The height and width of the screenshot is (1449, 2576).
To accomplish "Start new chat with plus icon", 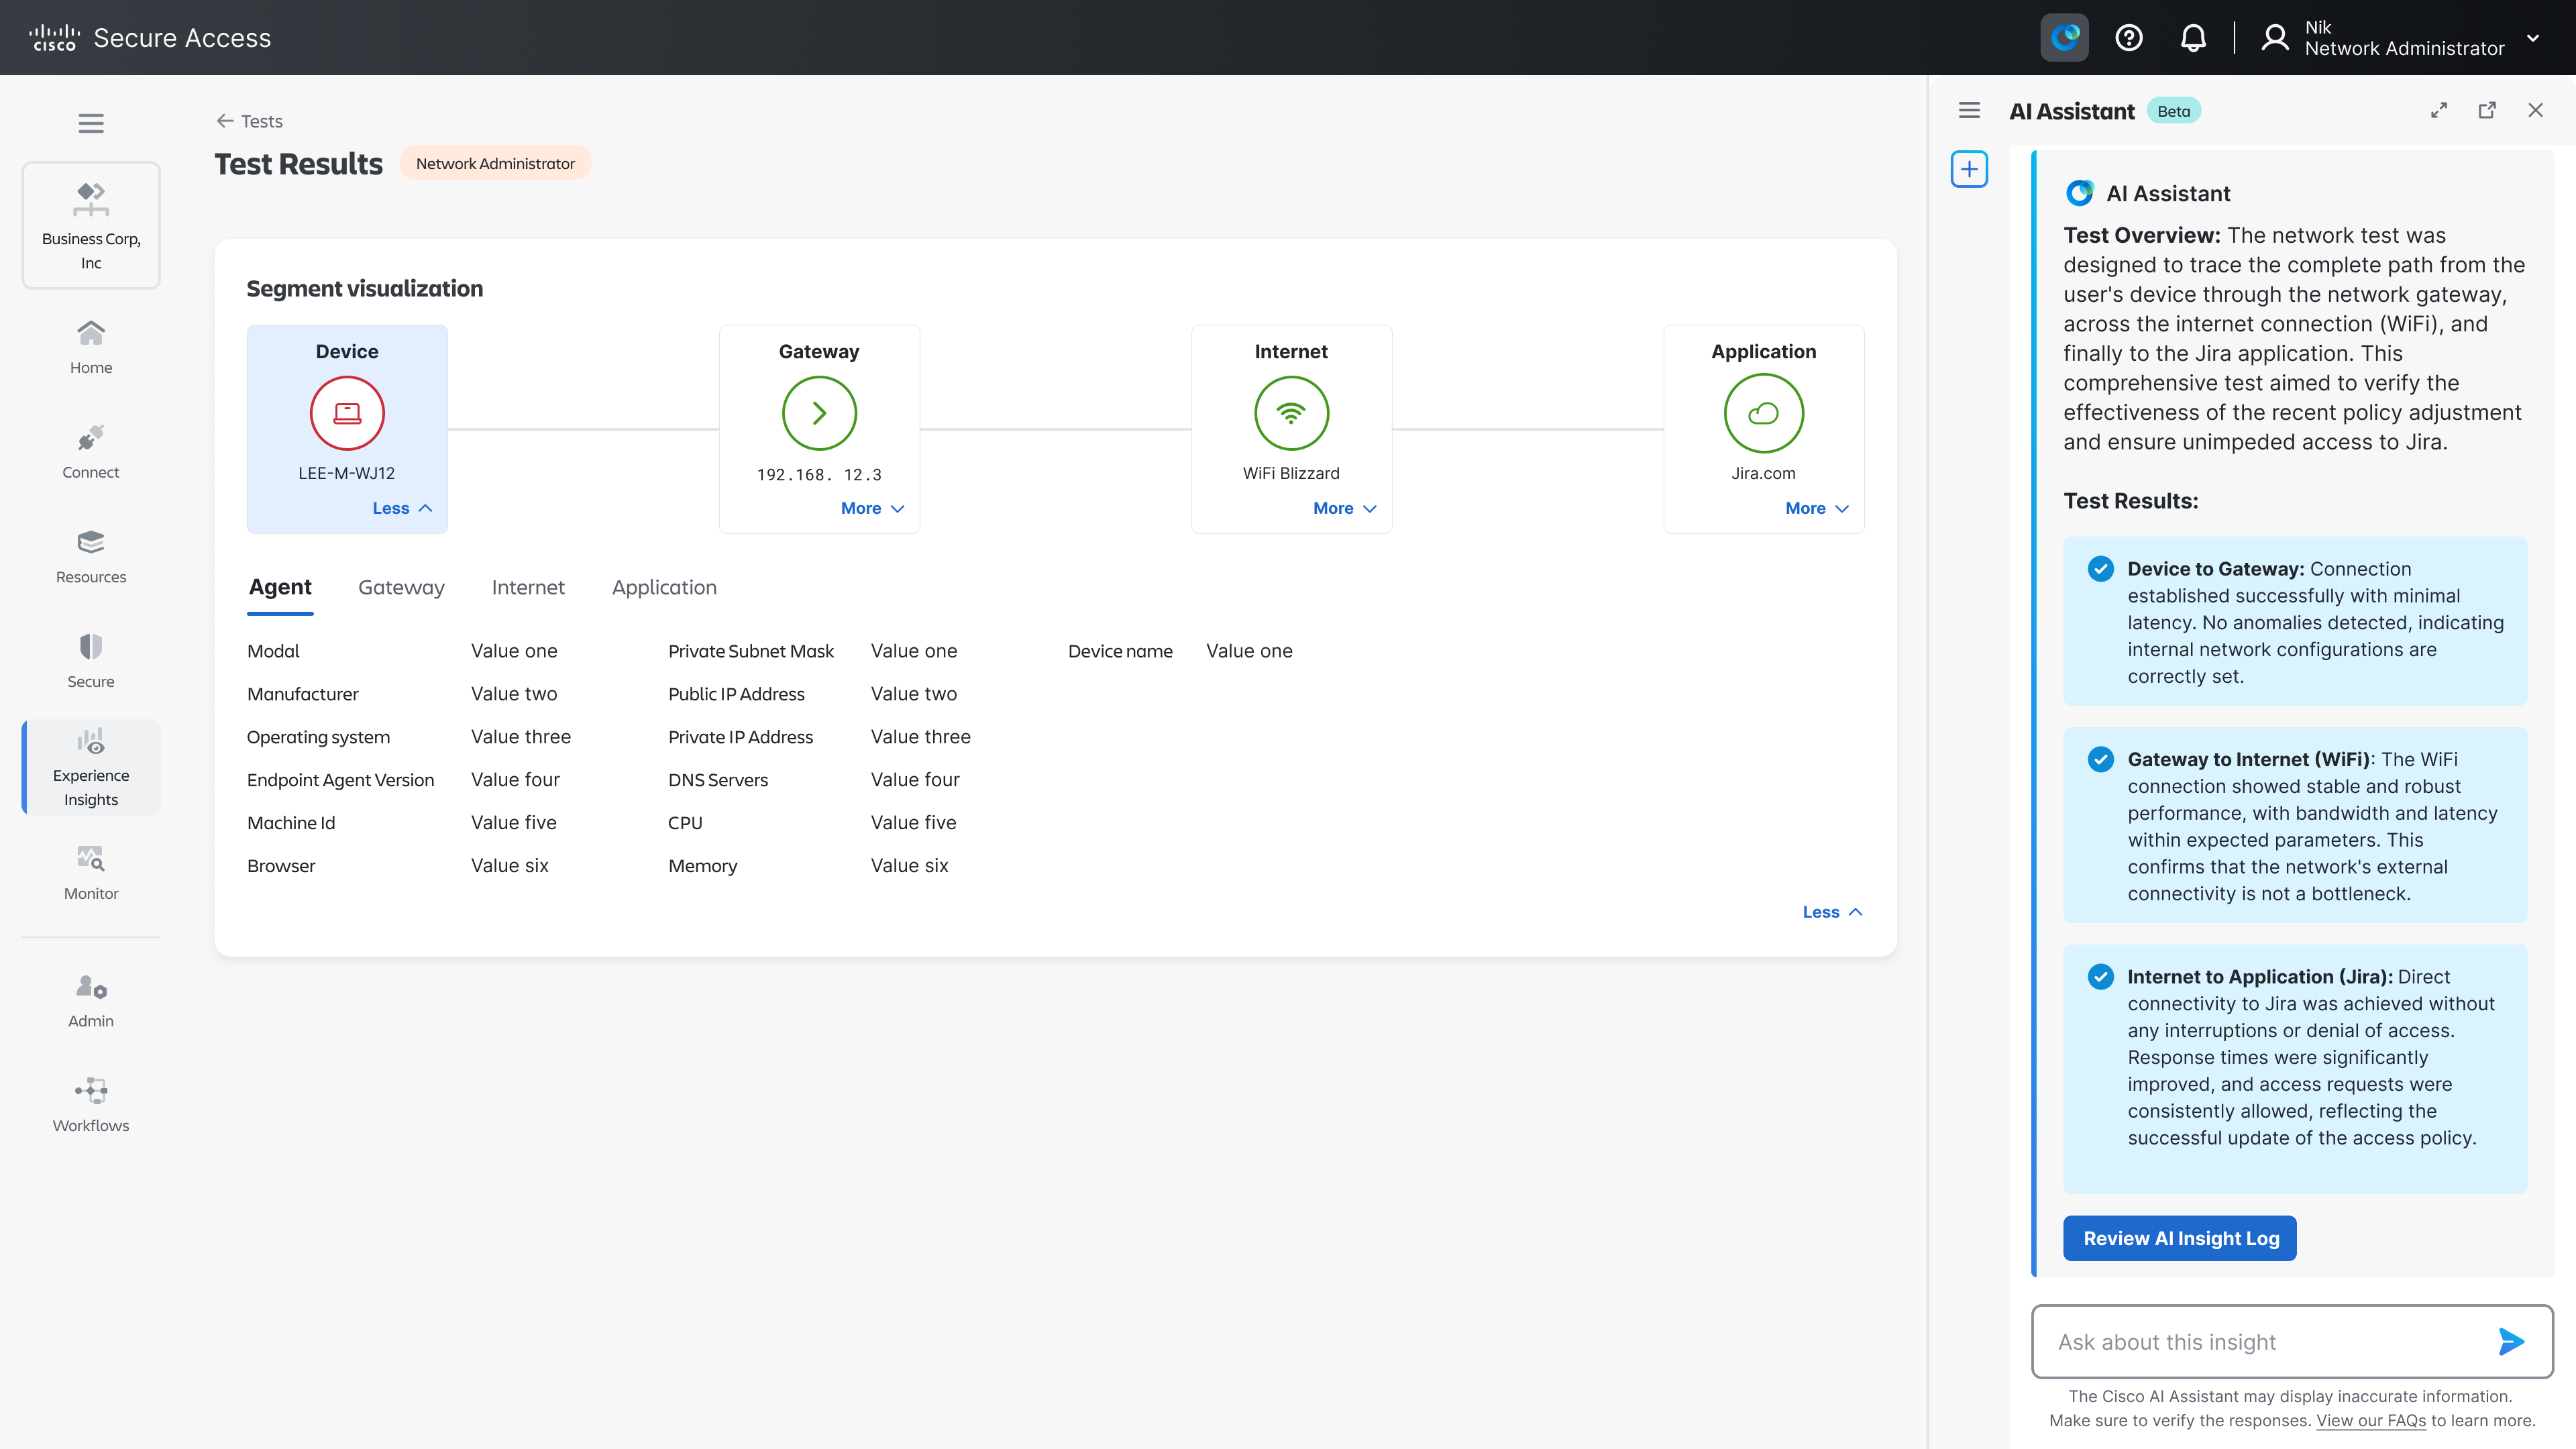I will click(1969, 169).
